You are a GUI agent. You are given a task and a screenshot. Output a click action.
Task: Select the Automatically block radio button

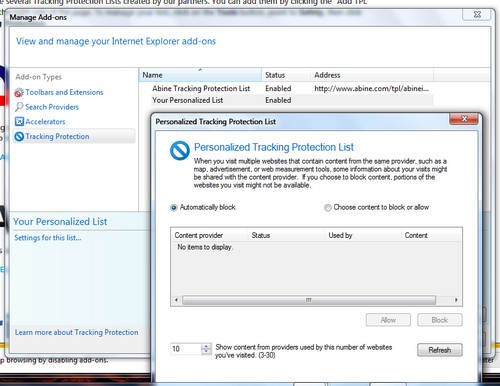[x=174, y=208]
